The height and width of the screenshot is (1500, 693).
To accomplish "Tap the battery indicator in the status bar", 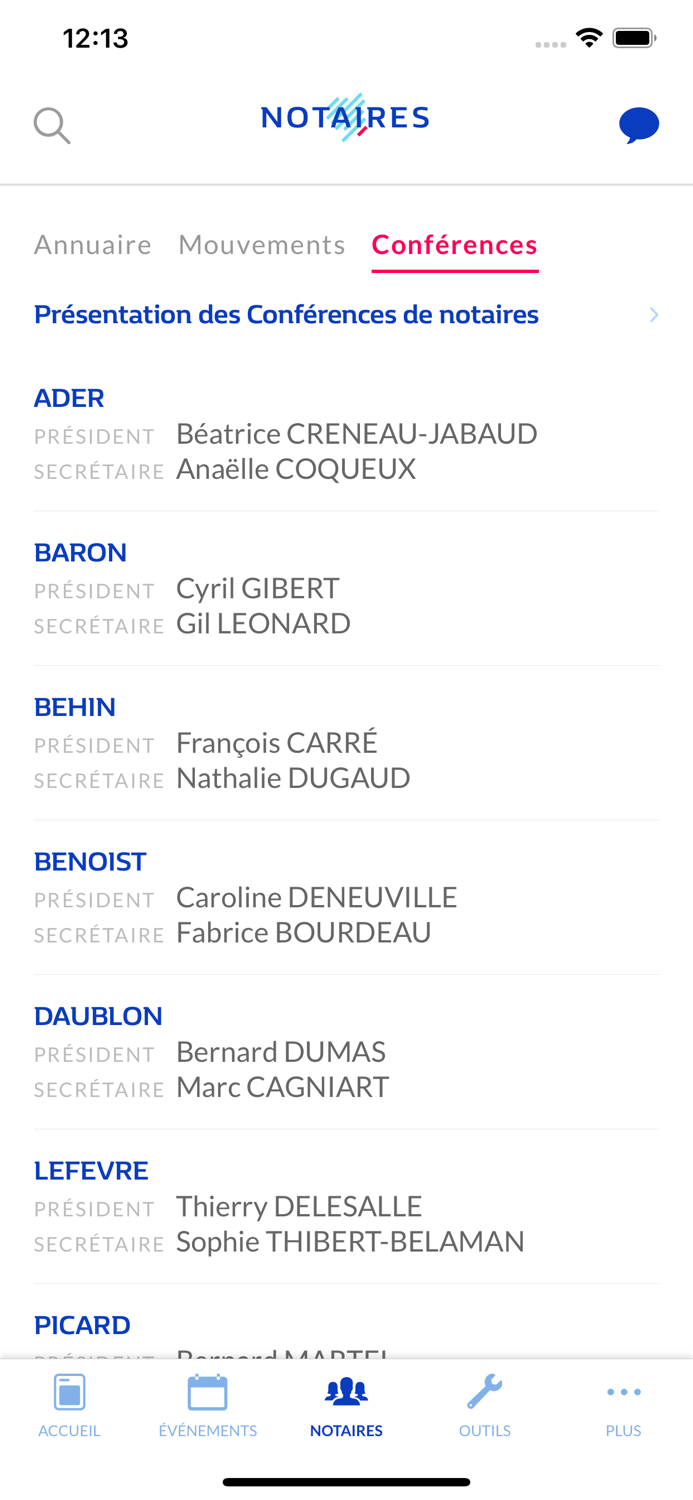I will click(x=638, y=36).
